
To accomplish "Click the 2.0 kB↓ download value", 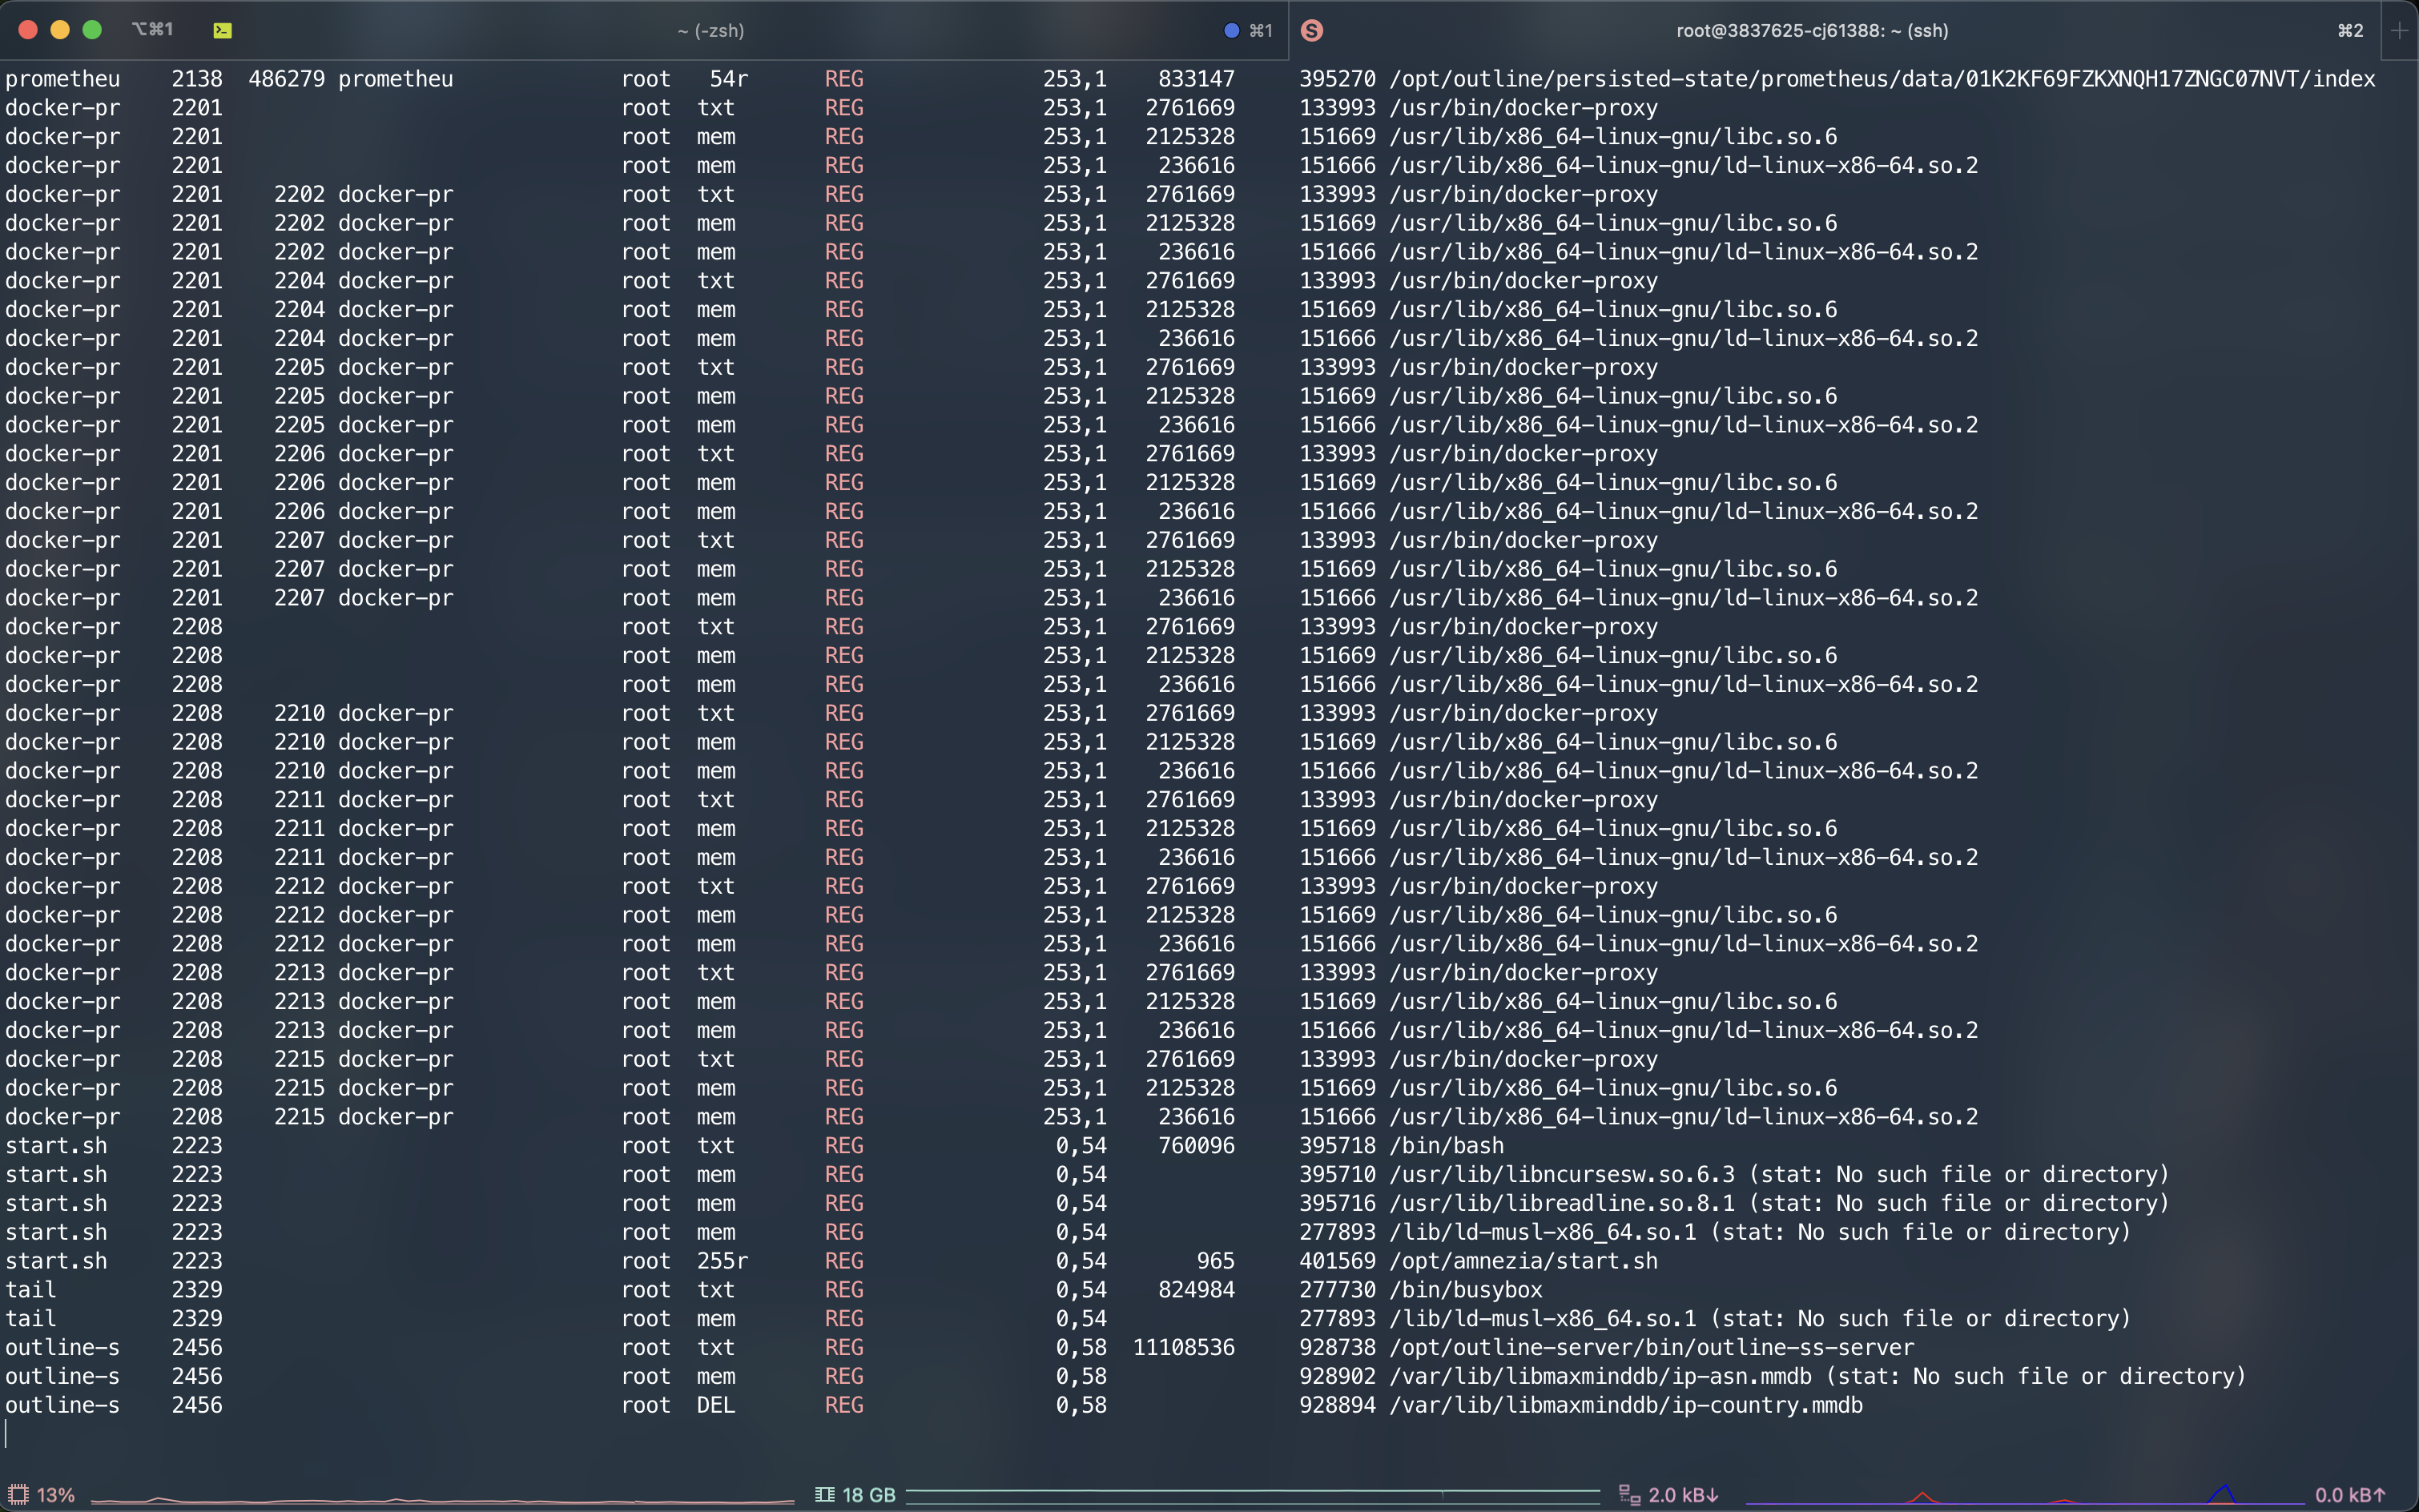I will 1683,1494.
